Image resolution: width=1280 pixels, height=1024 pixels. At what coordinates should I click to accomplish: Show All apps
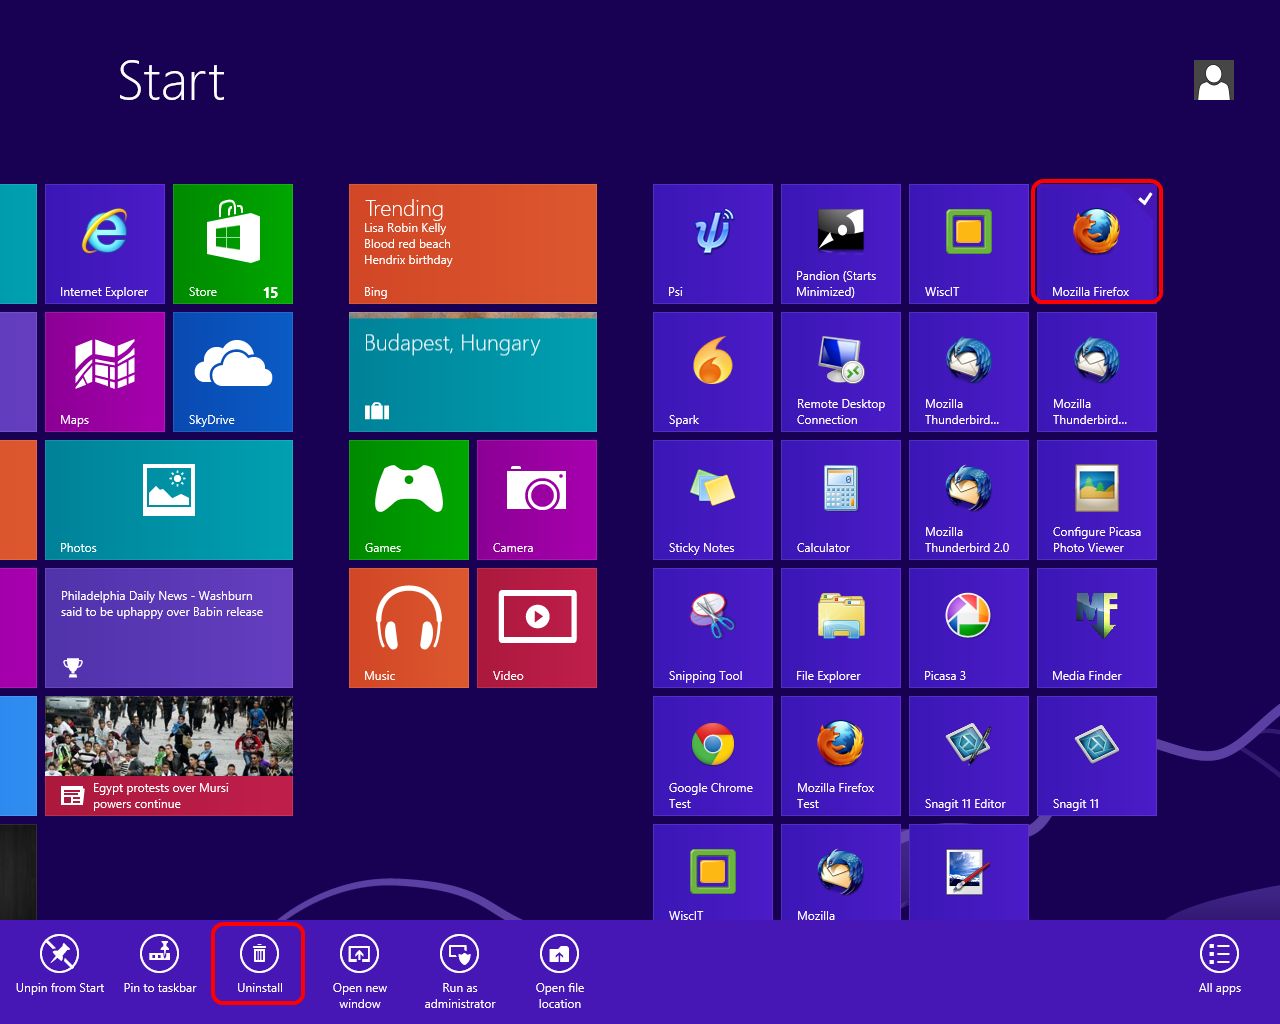(x=1220, y=965)
